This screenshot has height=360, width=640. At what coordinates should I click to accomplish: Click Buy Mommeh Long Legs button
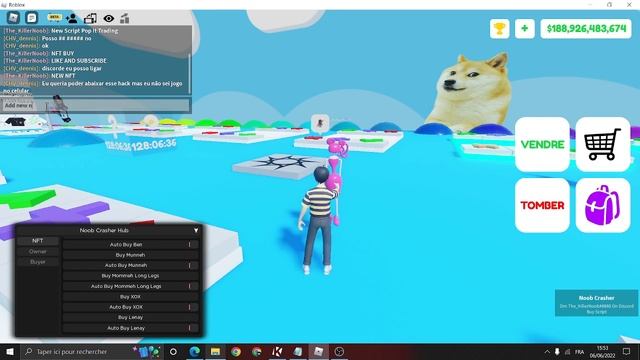(130, 276)
